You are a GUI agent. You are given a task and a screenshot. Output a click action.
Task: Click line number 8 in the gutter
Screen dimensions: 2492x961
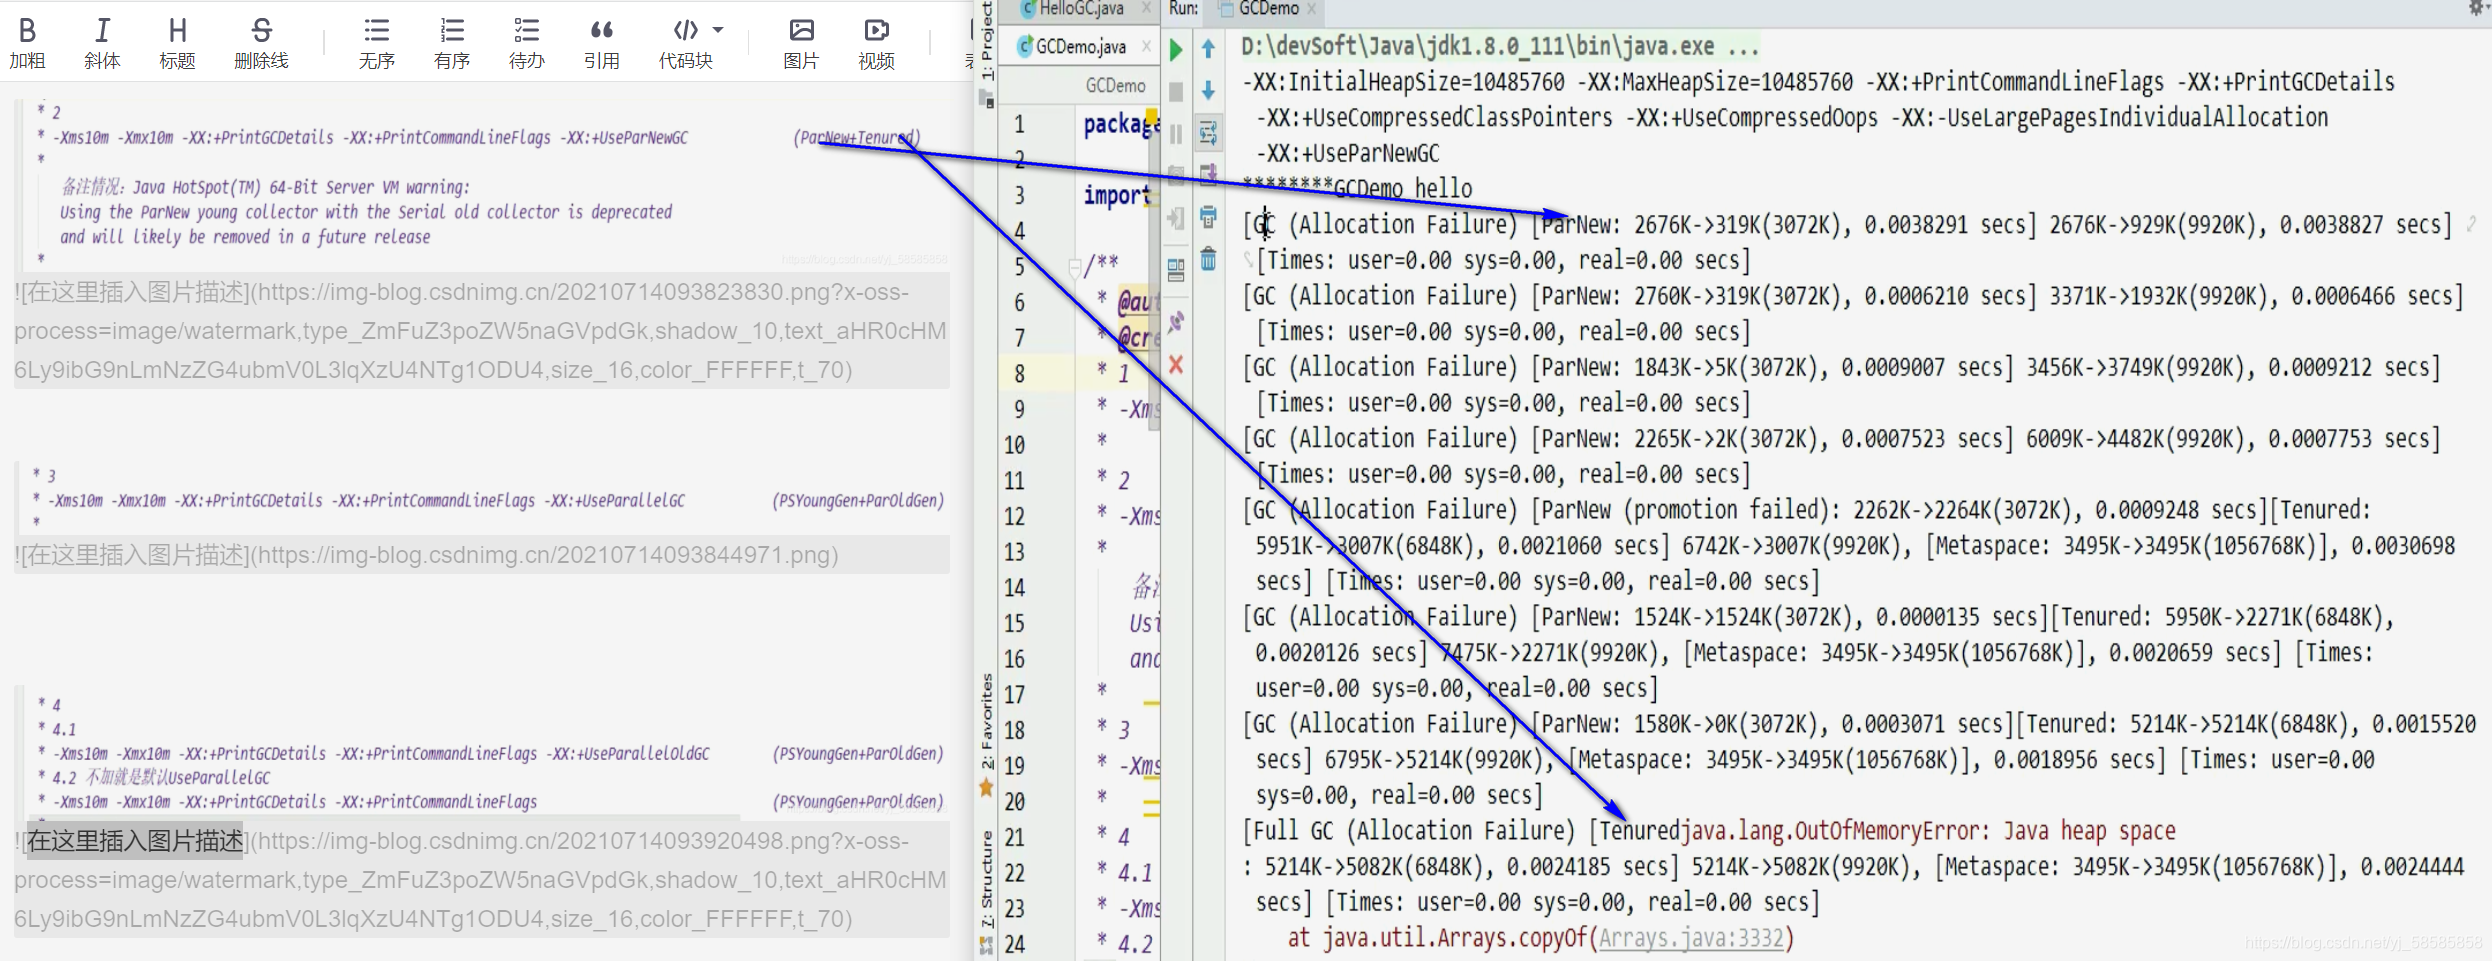pos(1019,373)
